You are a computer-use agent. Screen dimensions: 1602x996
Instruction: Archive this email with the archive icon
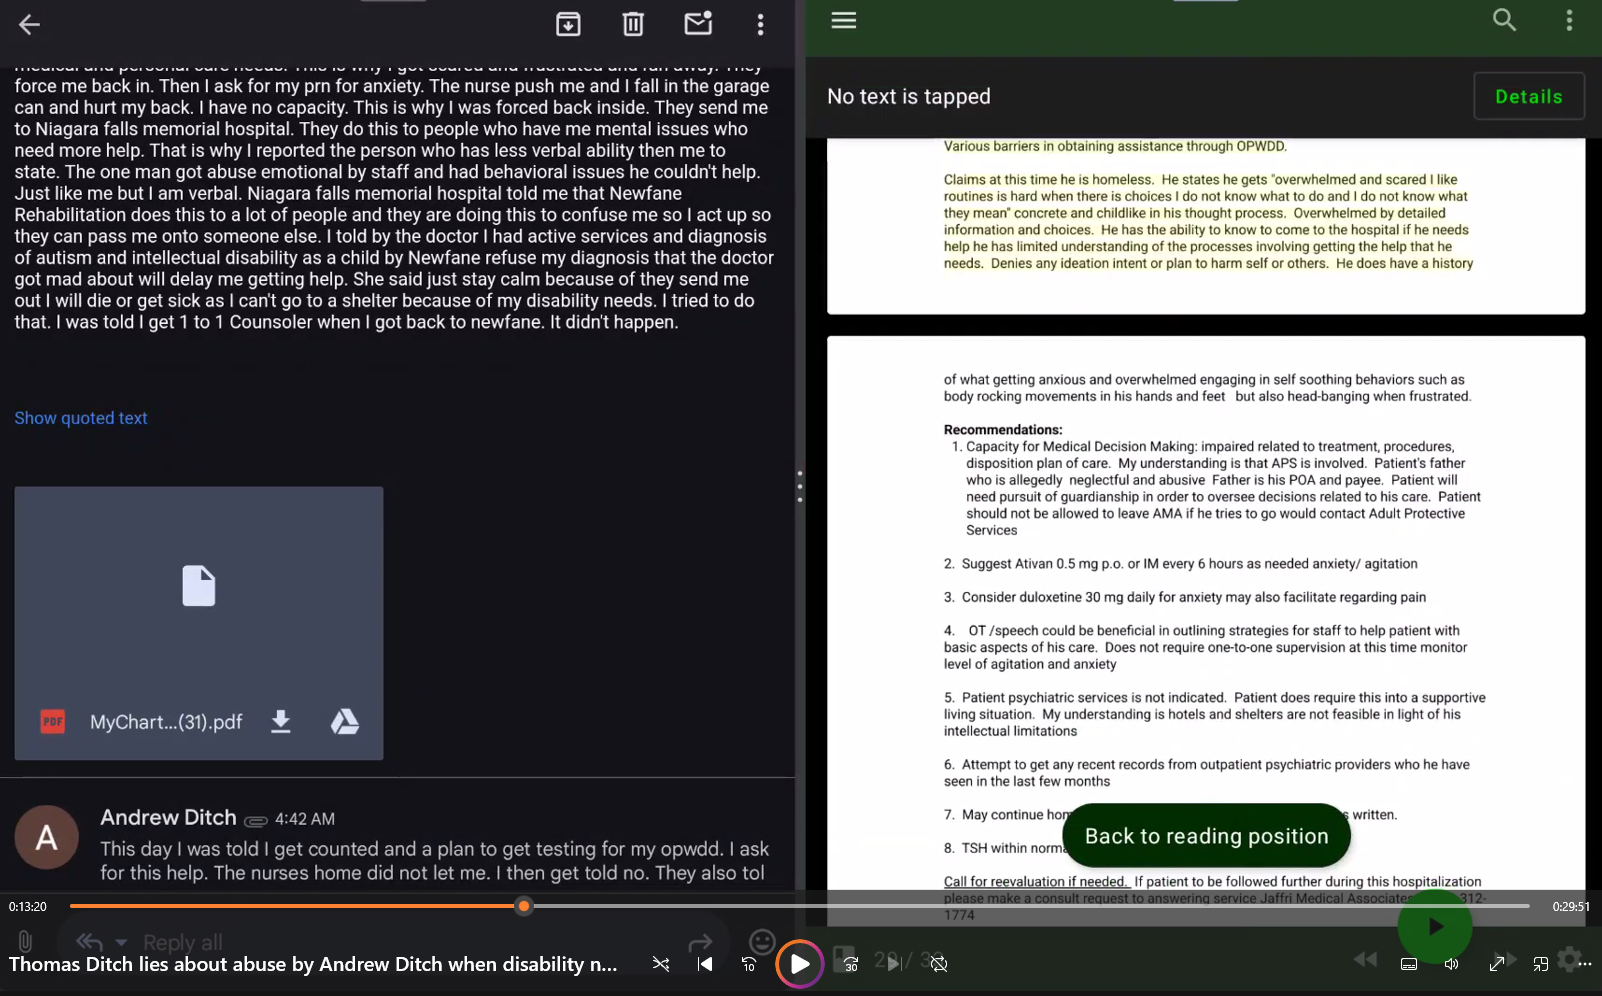568,24
